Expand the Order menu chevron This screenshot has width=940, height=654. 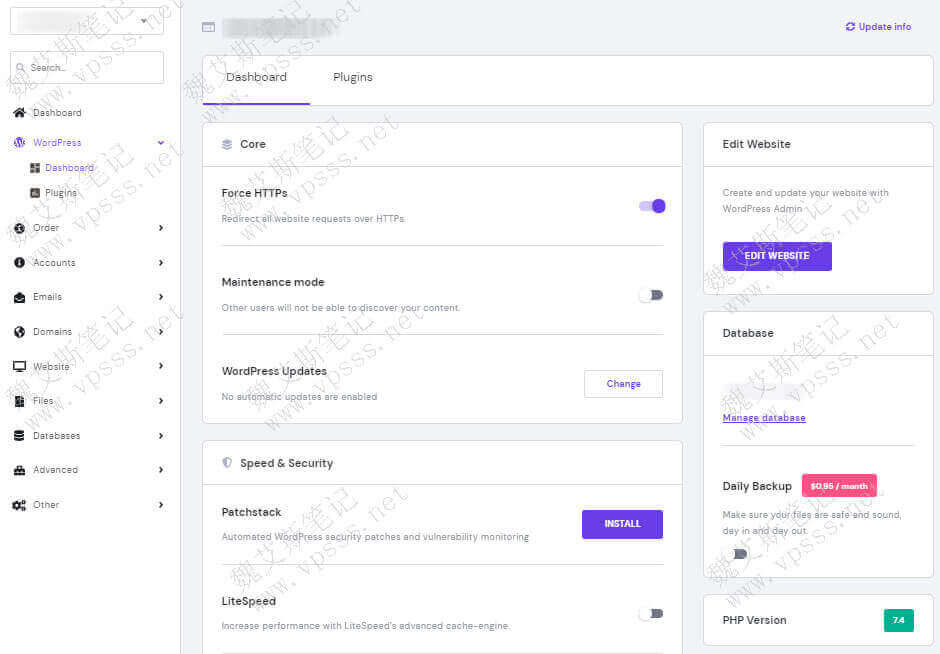click(161, 228)
